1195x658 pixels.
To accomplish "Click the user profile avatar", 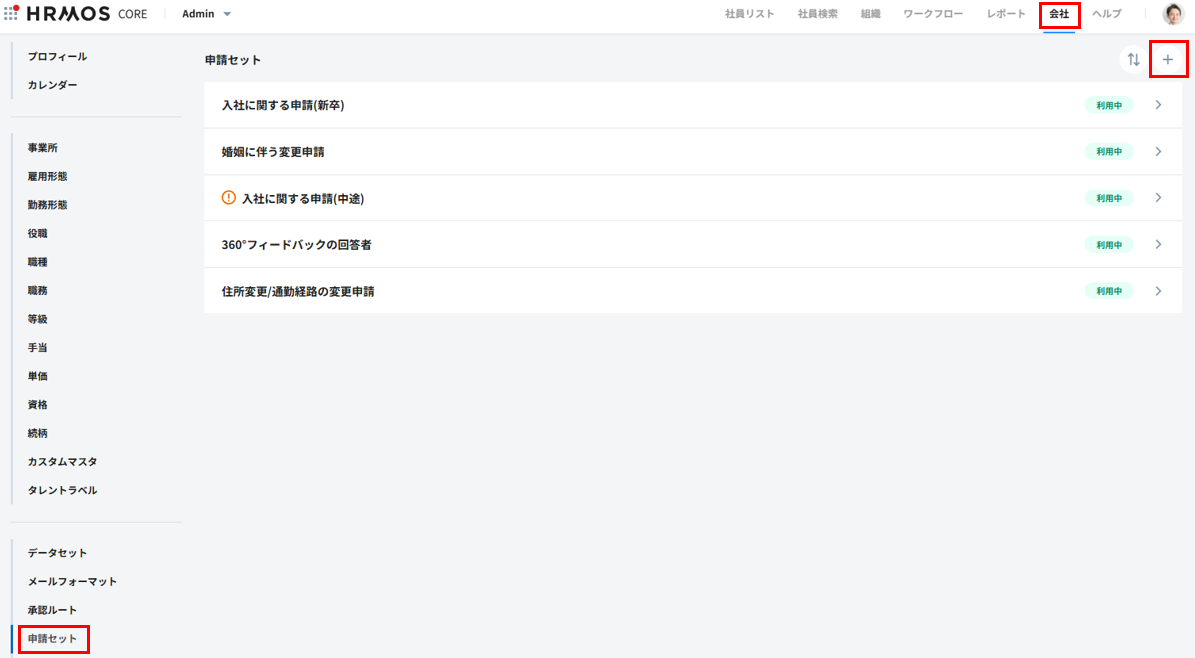I will [x=1173, y=14].
